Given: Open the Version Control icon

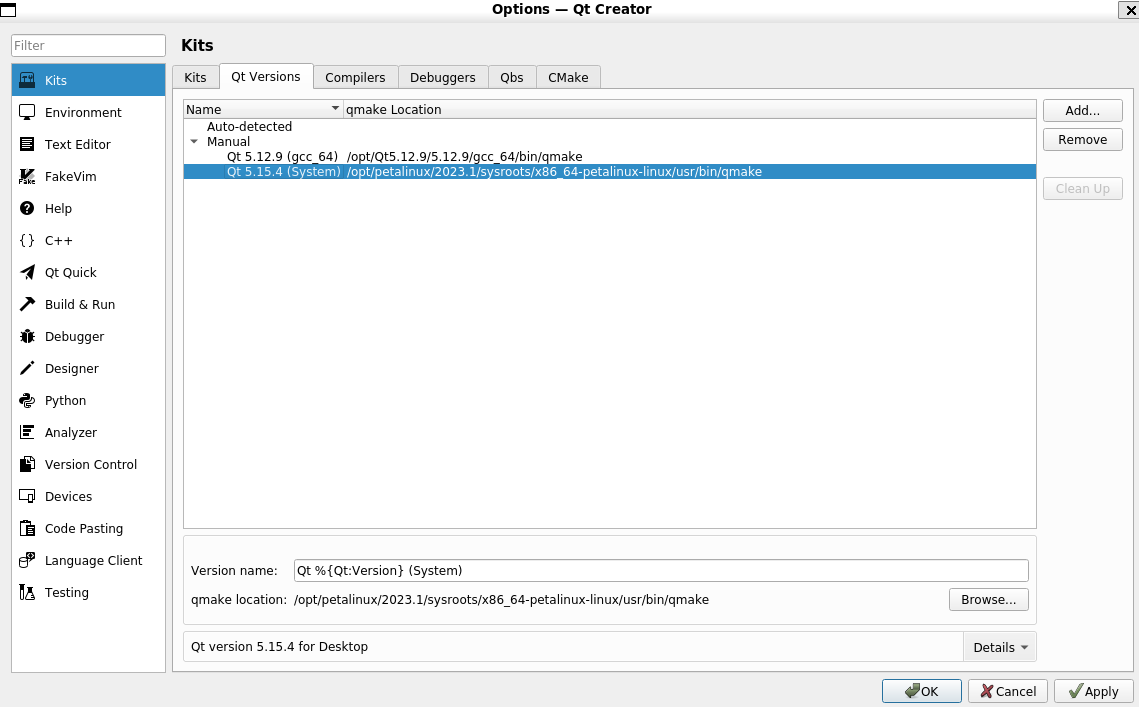Looking at the screenshot, I should click(27, 464).
